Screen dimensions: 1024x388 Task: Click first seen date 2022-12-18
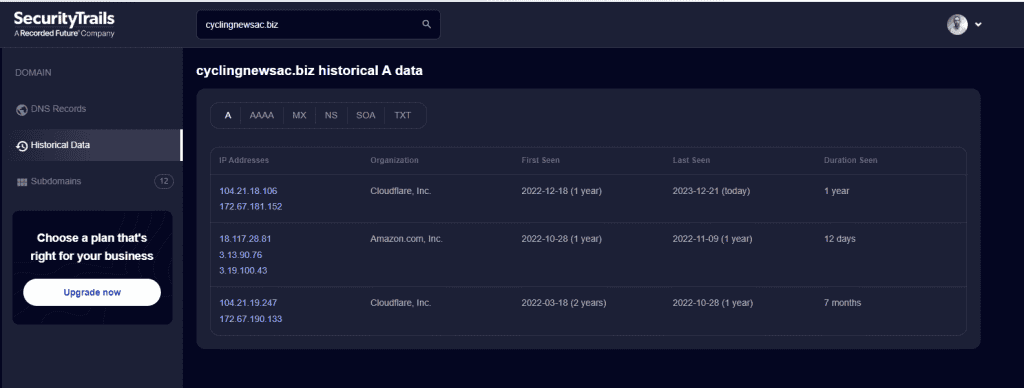[x=561, y=191]
